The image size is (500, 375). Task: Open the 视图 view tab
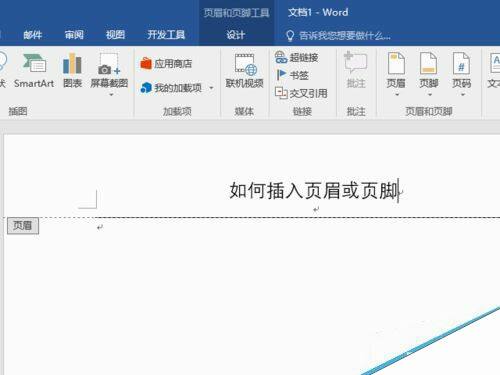[115, 35]
